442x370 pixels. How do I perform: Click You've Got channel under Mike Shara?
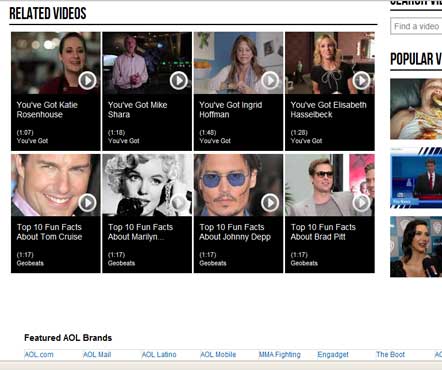124,141
